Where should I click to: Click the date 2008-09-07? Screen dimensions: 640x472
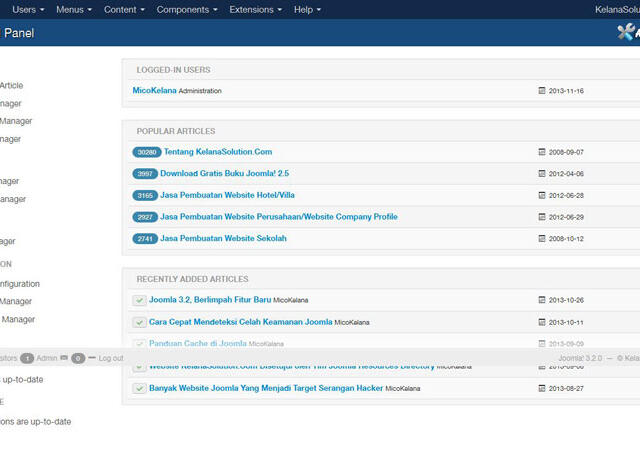coord(566,152)
